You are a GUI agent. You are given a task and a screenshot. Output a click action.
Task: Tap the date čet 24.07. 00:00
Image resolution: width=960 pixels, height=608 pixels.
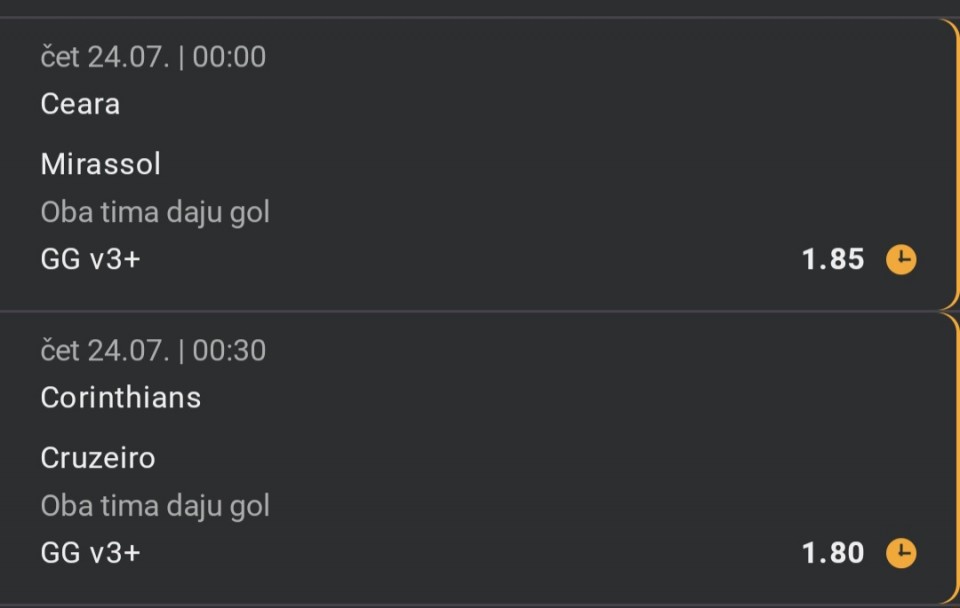(x=153, y=57)
